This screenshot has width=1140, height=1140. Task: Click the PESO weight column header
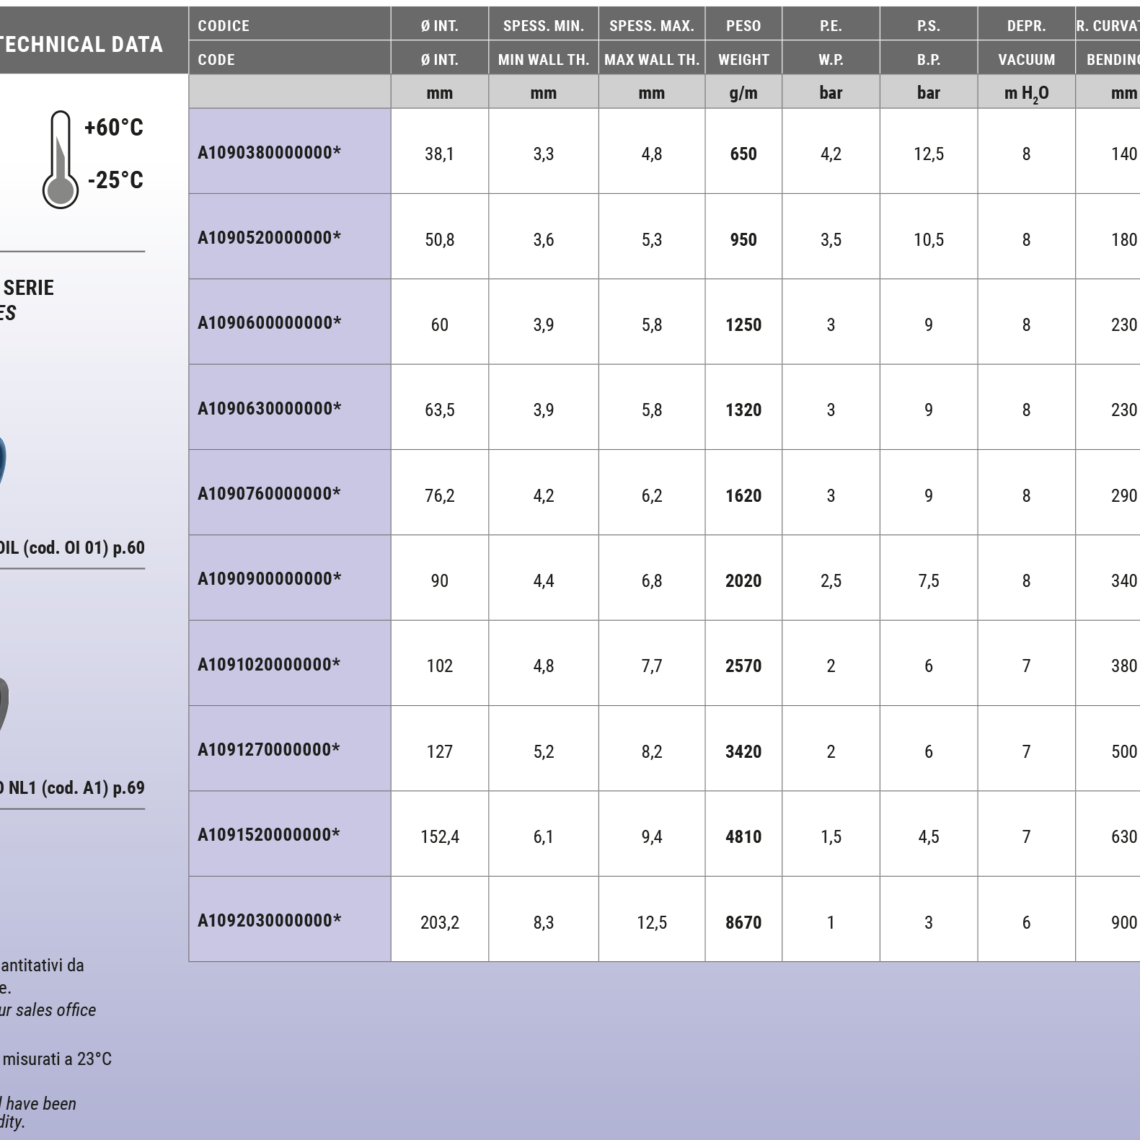tap(743, 25)
